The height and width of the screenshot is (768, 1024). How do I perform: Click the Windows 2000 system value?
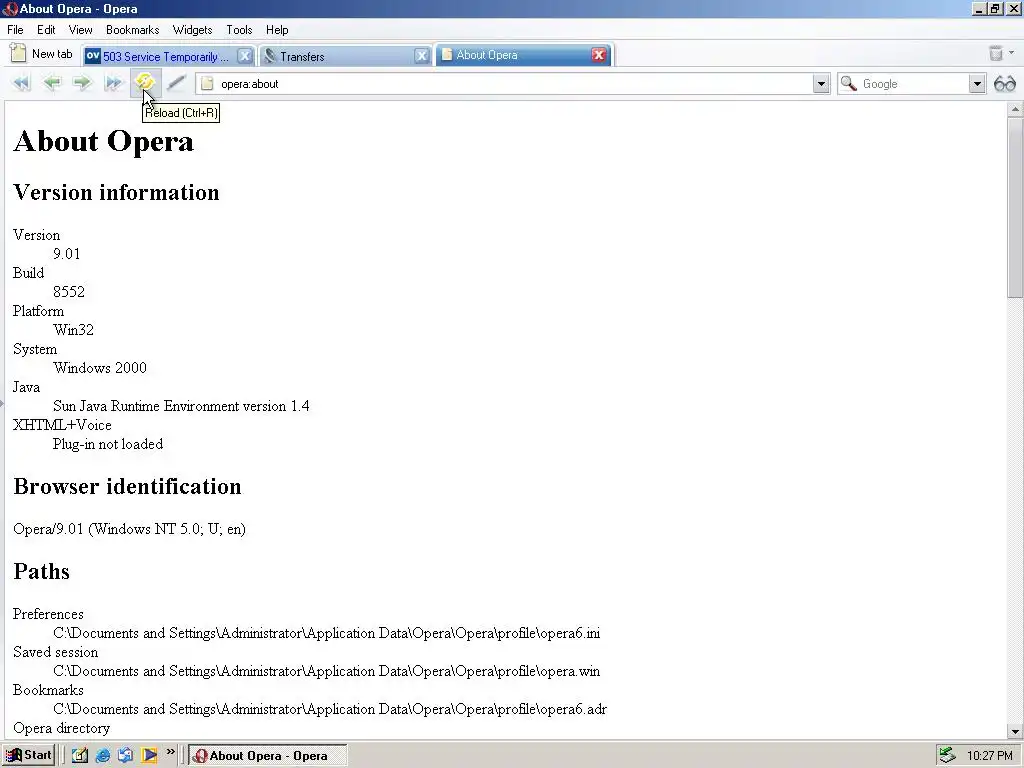point(100,368)
